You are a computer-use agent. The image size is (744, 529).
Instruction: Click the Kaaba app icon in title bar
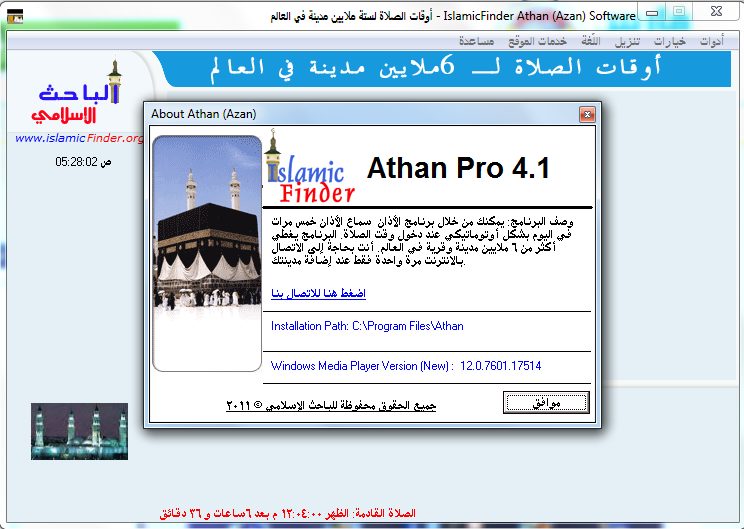[15, 16]
